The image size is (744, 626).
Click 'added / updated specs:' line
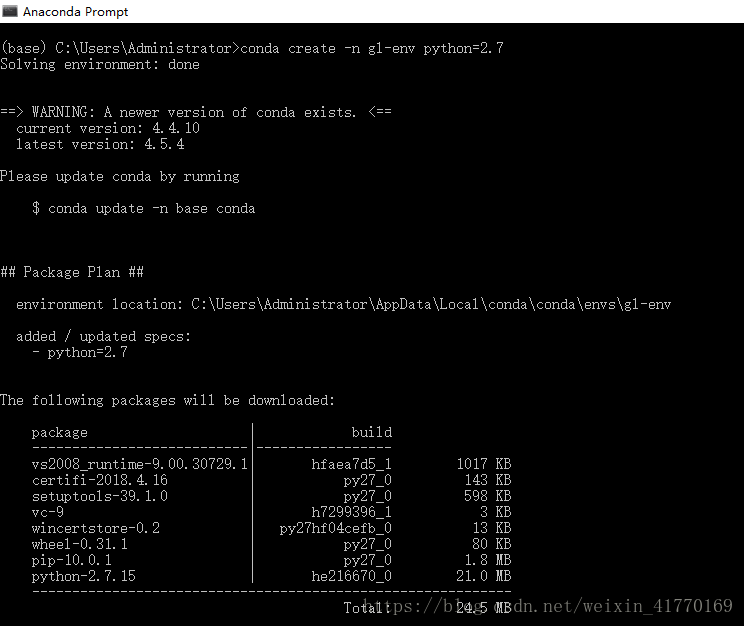pos(103,336)
